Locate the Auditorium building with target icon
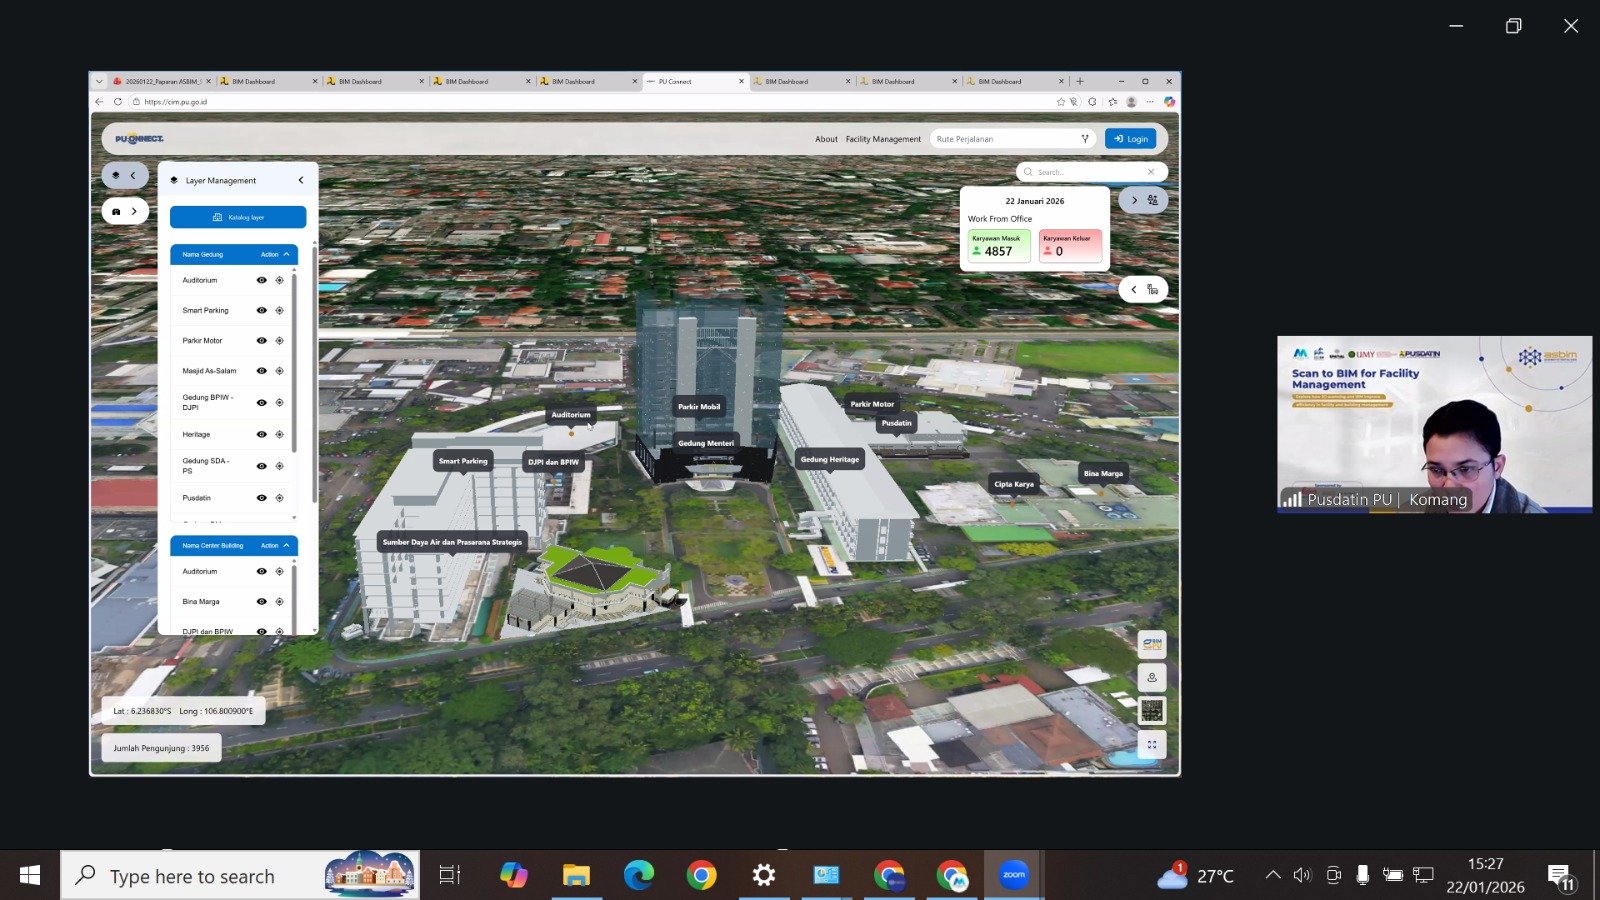1600x900 pixels. (x=279, y=281)
